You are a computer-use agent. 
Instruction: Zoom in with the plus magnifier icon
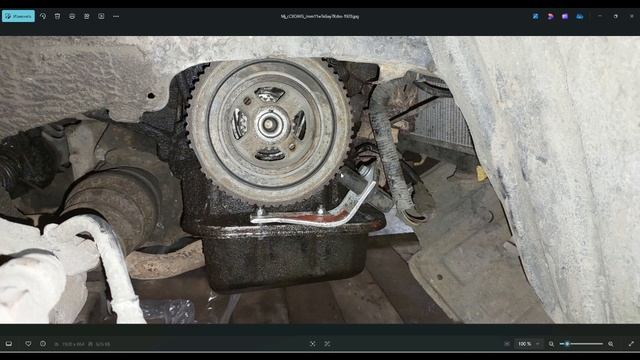click(x=611, y=344)
